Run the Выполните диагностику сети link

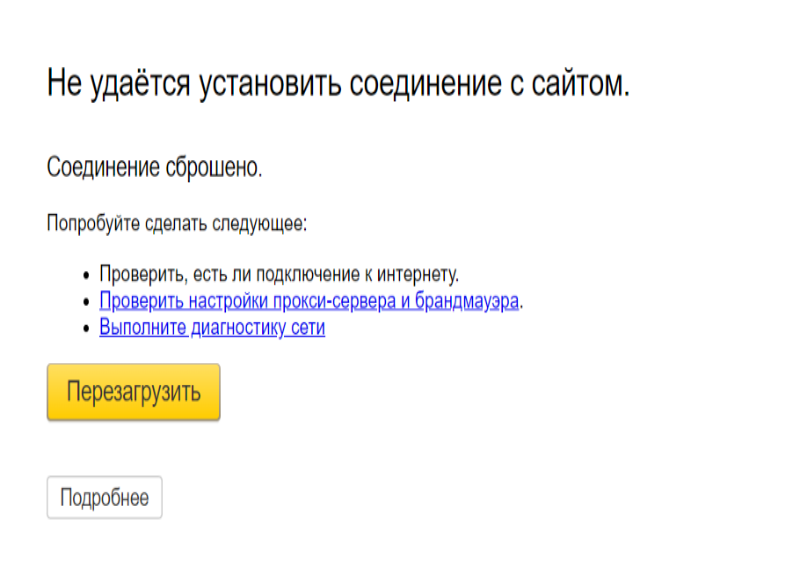pyautogui.click(x=212, y=327)
